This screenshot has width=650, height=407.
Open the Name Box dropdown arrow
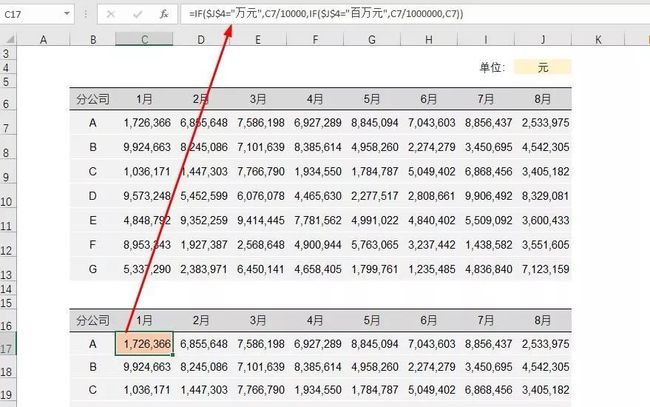[x=67, y=14]
